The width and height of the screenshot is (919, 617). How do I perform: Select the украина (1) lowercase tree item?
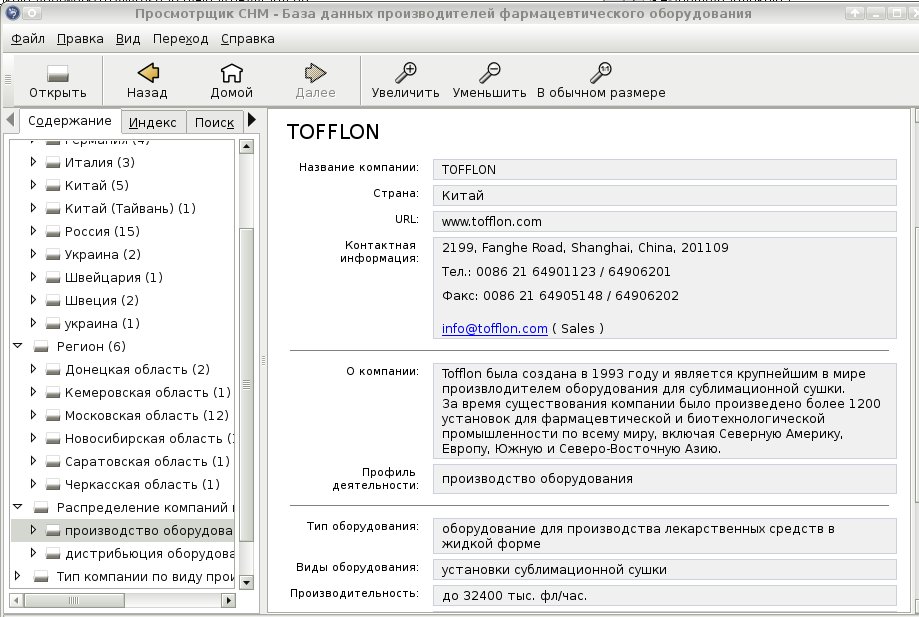[x=102, y=323]
